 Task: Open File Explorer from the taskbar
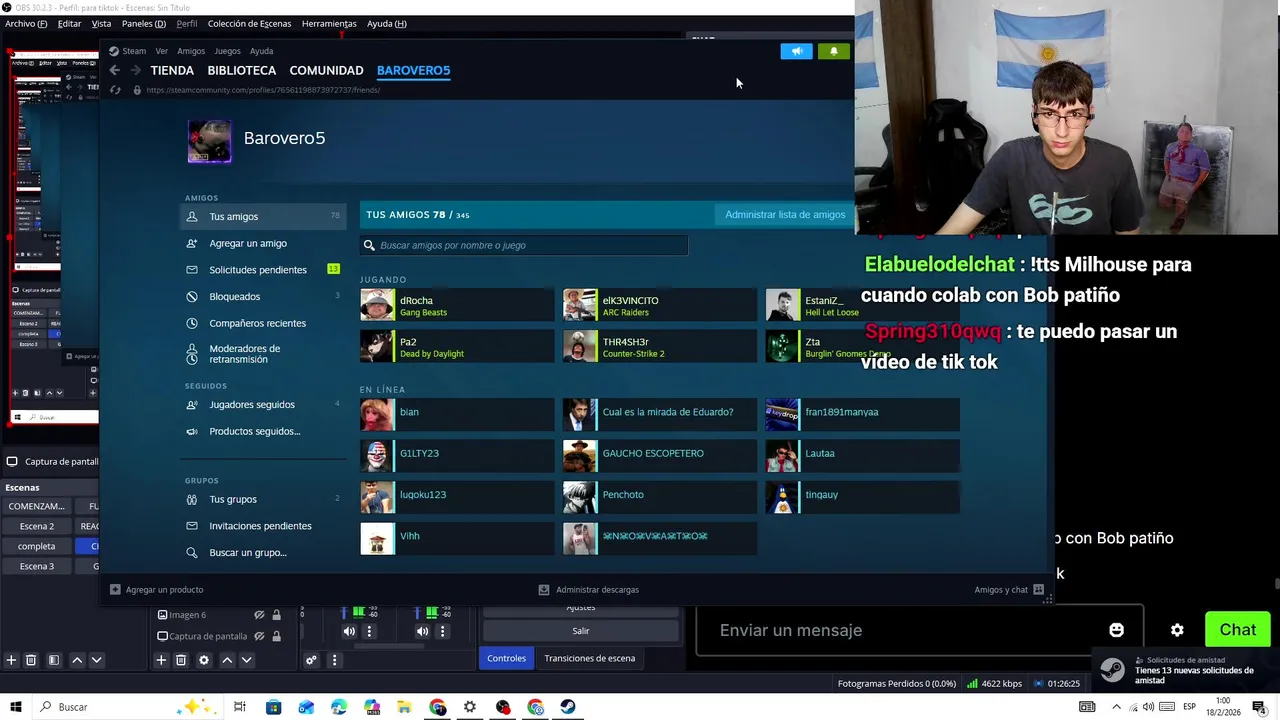coord(404,707)
